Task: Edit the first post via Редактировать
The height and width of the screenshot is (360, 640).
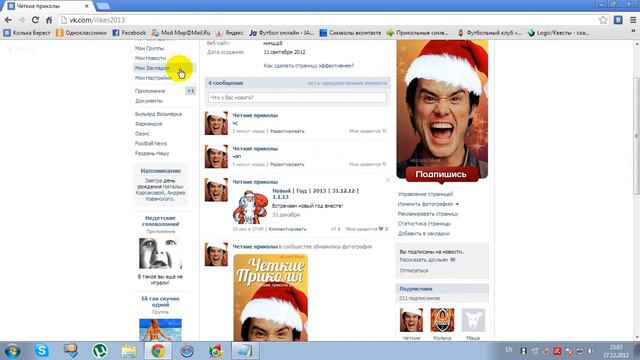Action: click(287, 131)
